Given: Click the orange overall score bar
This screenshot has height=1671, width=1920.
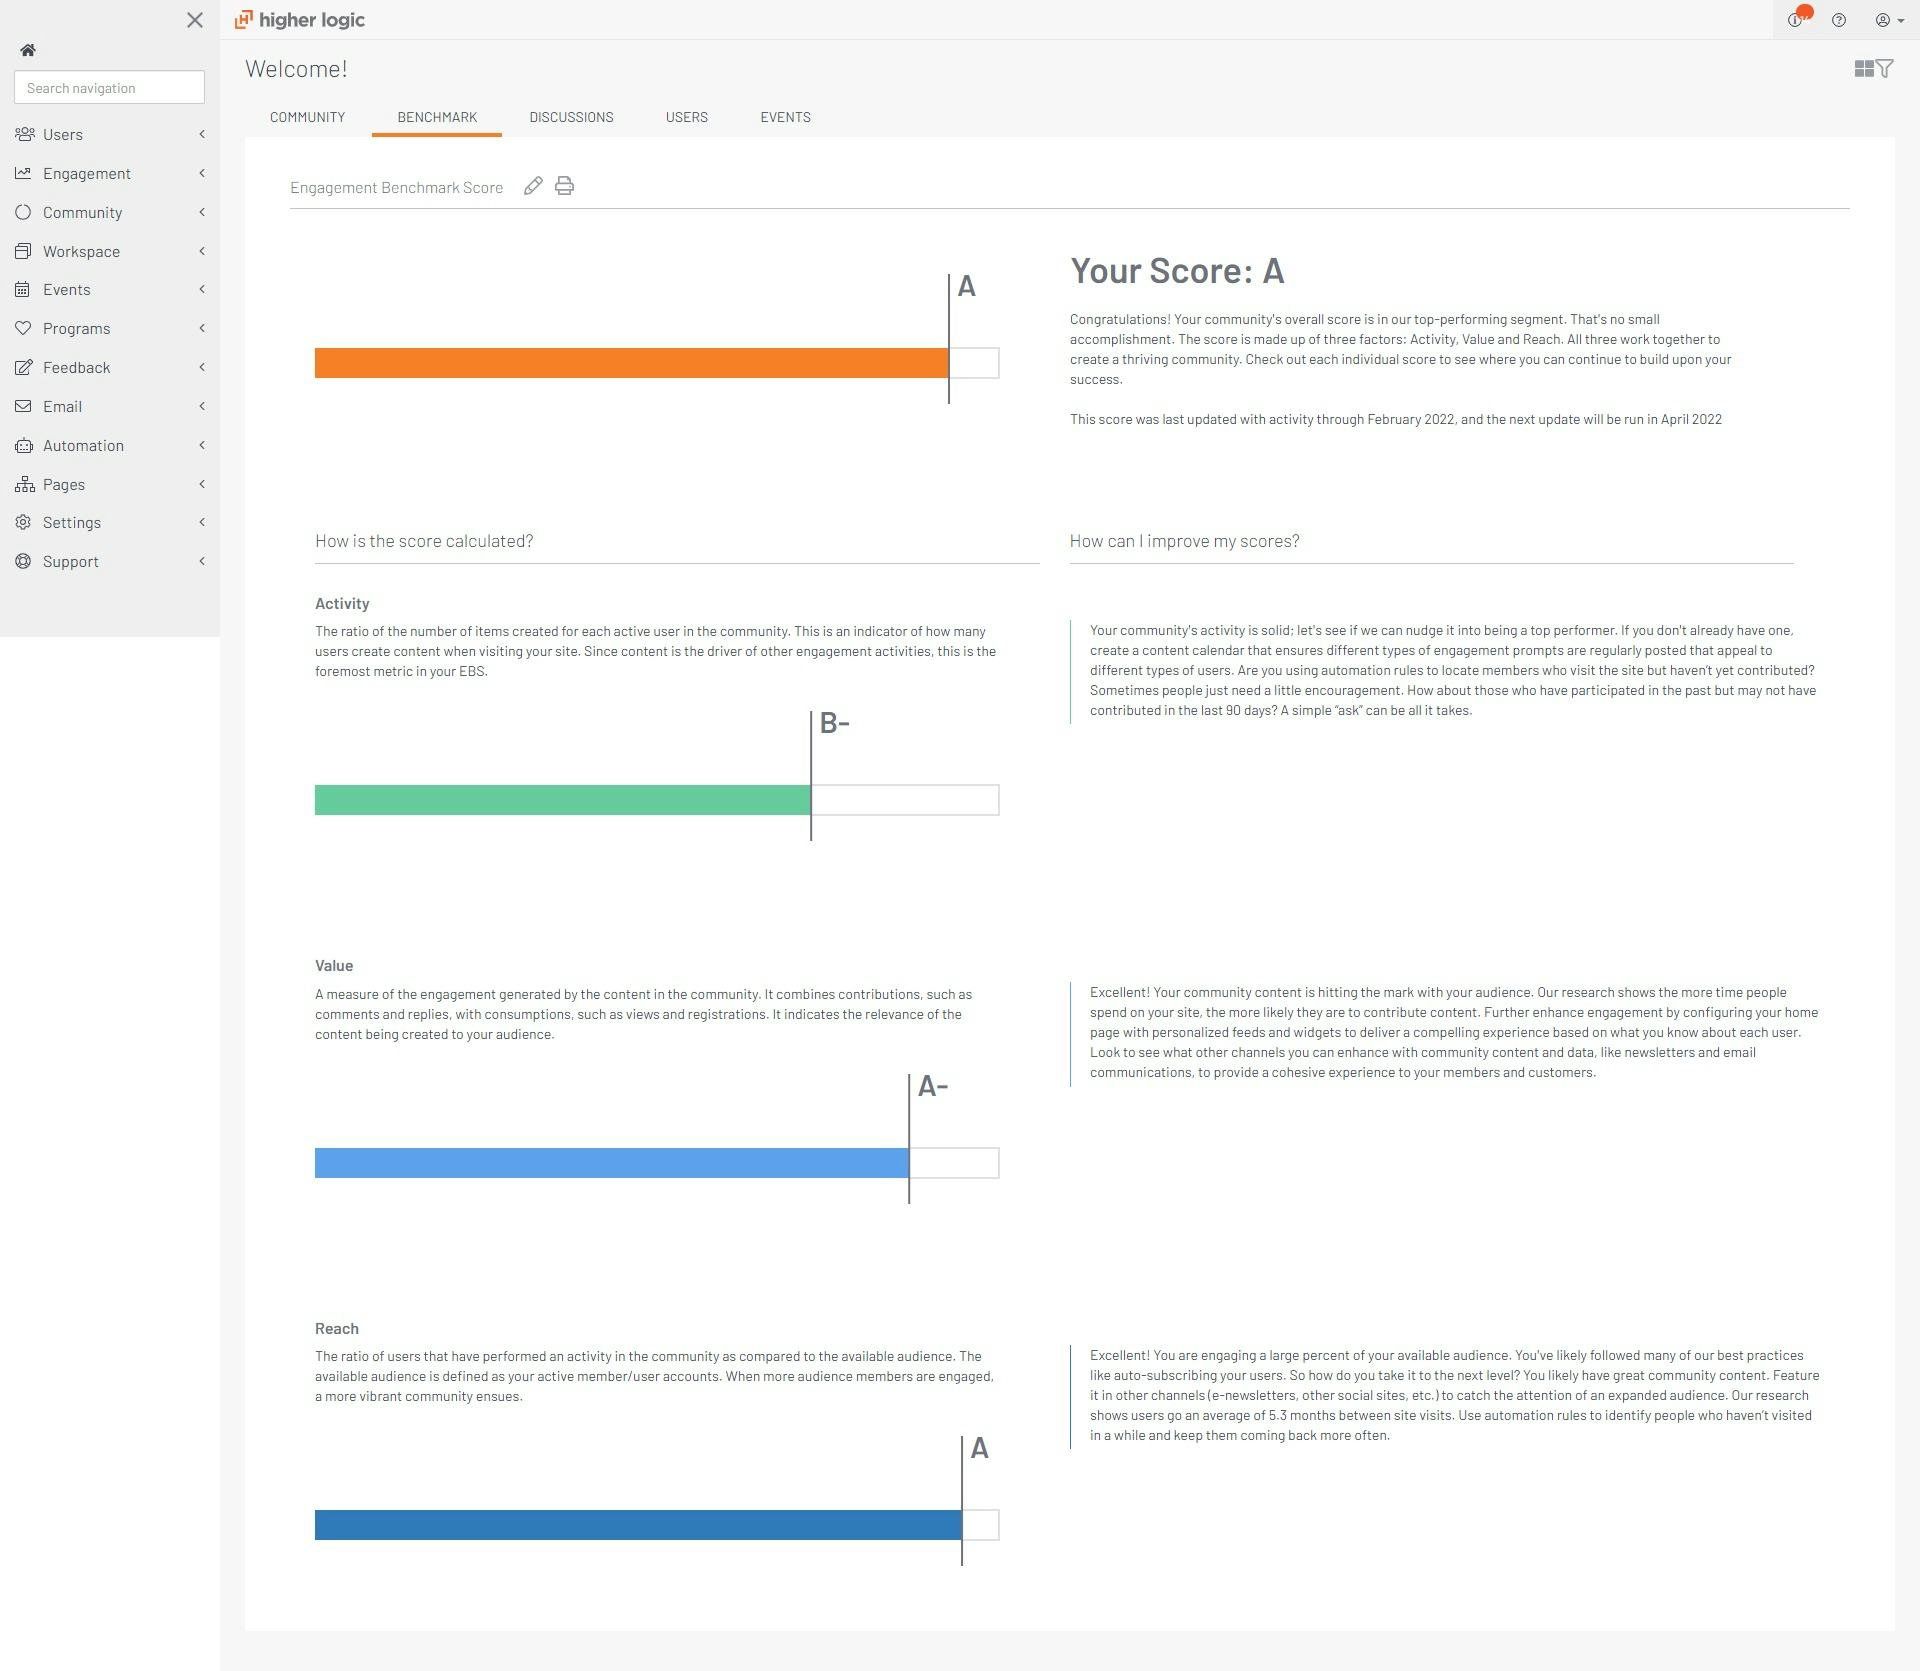Looking at the screenshot, I should point(630,363).
